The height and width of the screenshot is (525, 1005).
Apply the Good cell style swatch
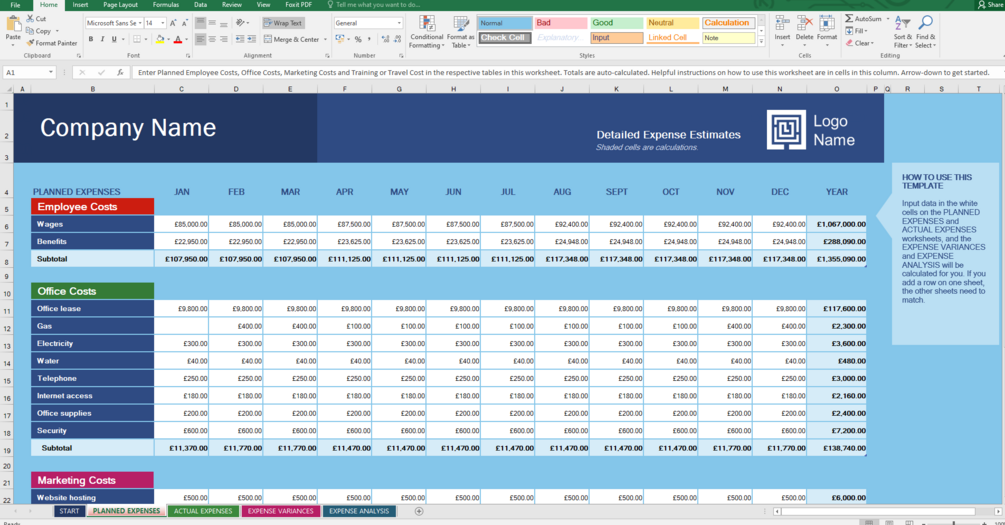pos(616,22)
